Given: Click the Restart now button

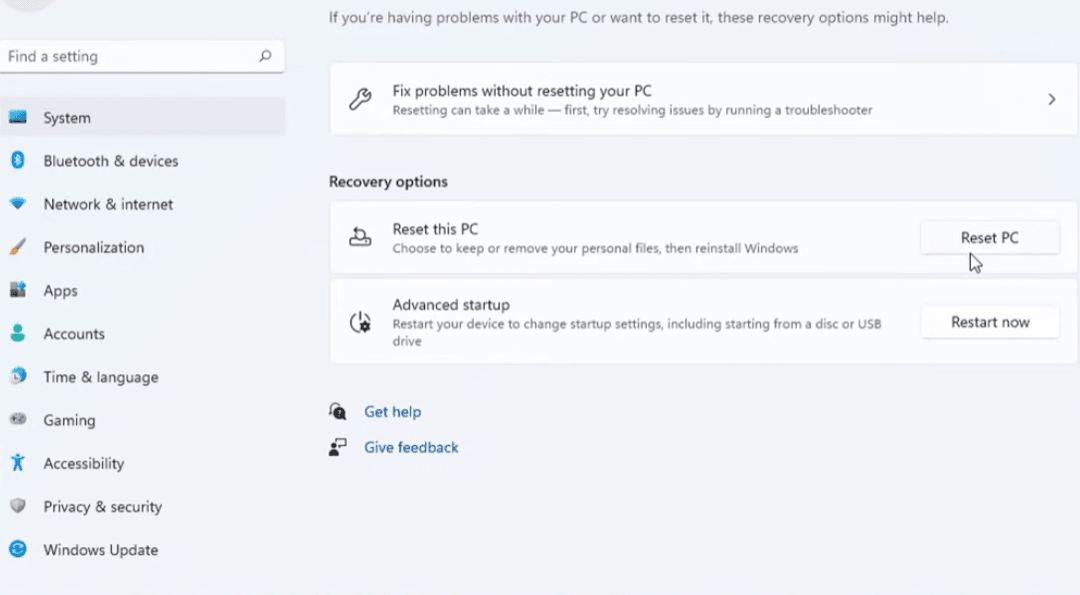Looking at the screenshot, I should [990, 322].
